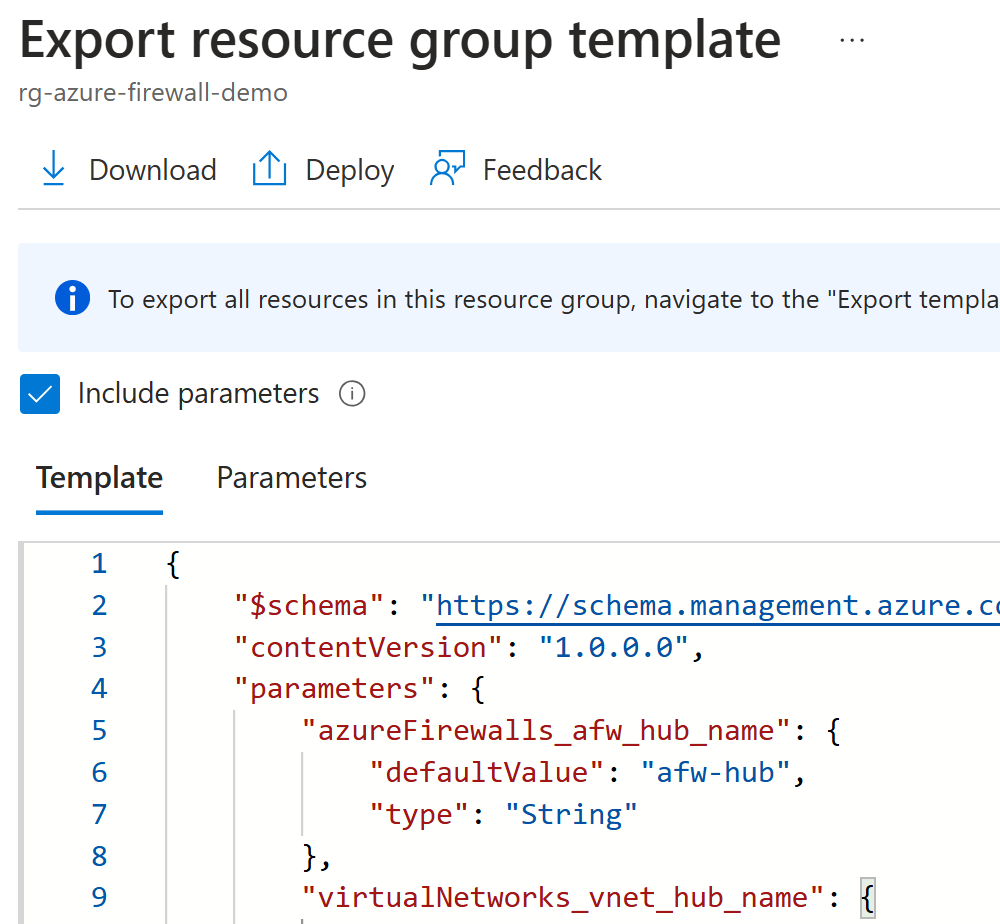
Task: Click the "afw-hub" default value
Action: coord(717,772)
